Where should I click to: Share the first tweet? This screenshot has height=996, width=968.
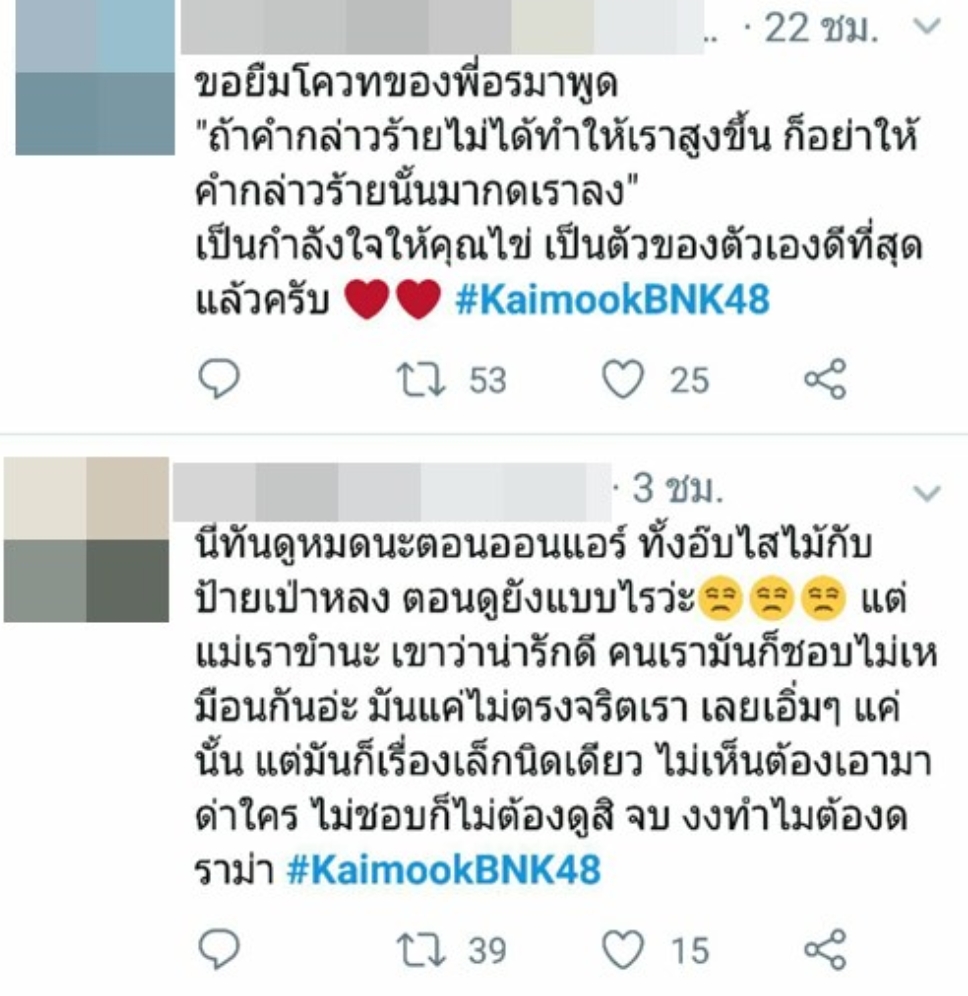pyautogui.click(x=825, y=379)
